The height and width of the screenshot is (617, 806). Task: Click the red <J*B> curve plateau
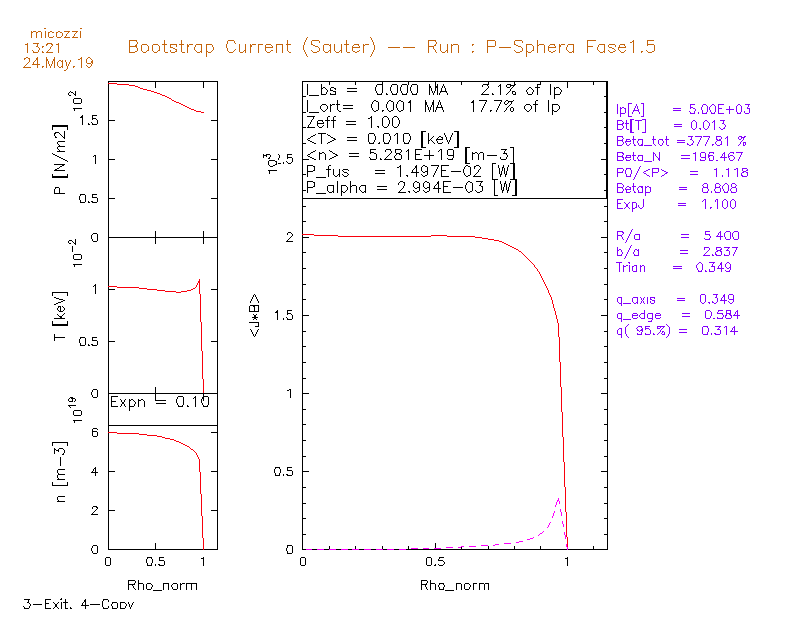[391, 236]
